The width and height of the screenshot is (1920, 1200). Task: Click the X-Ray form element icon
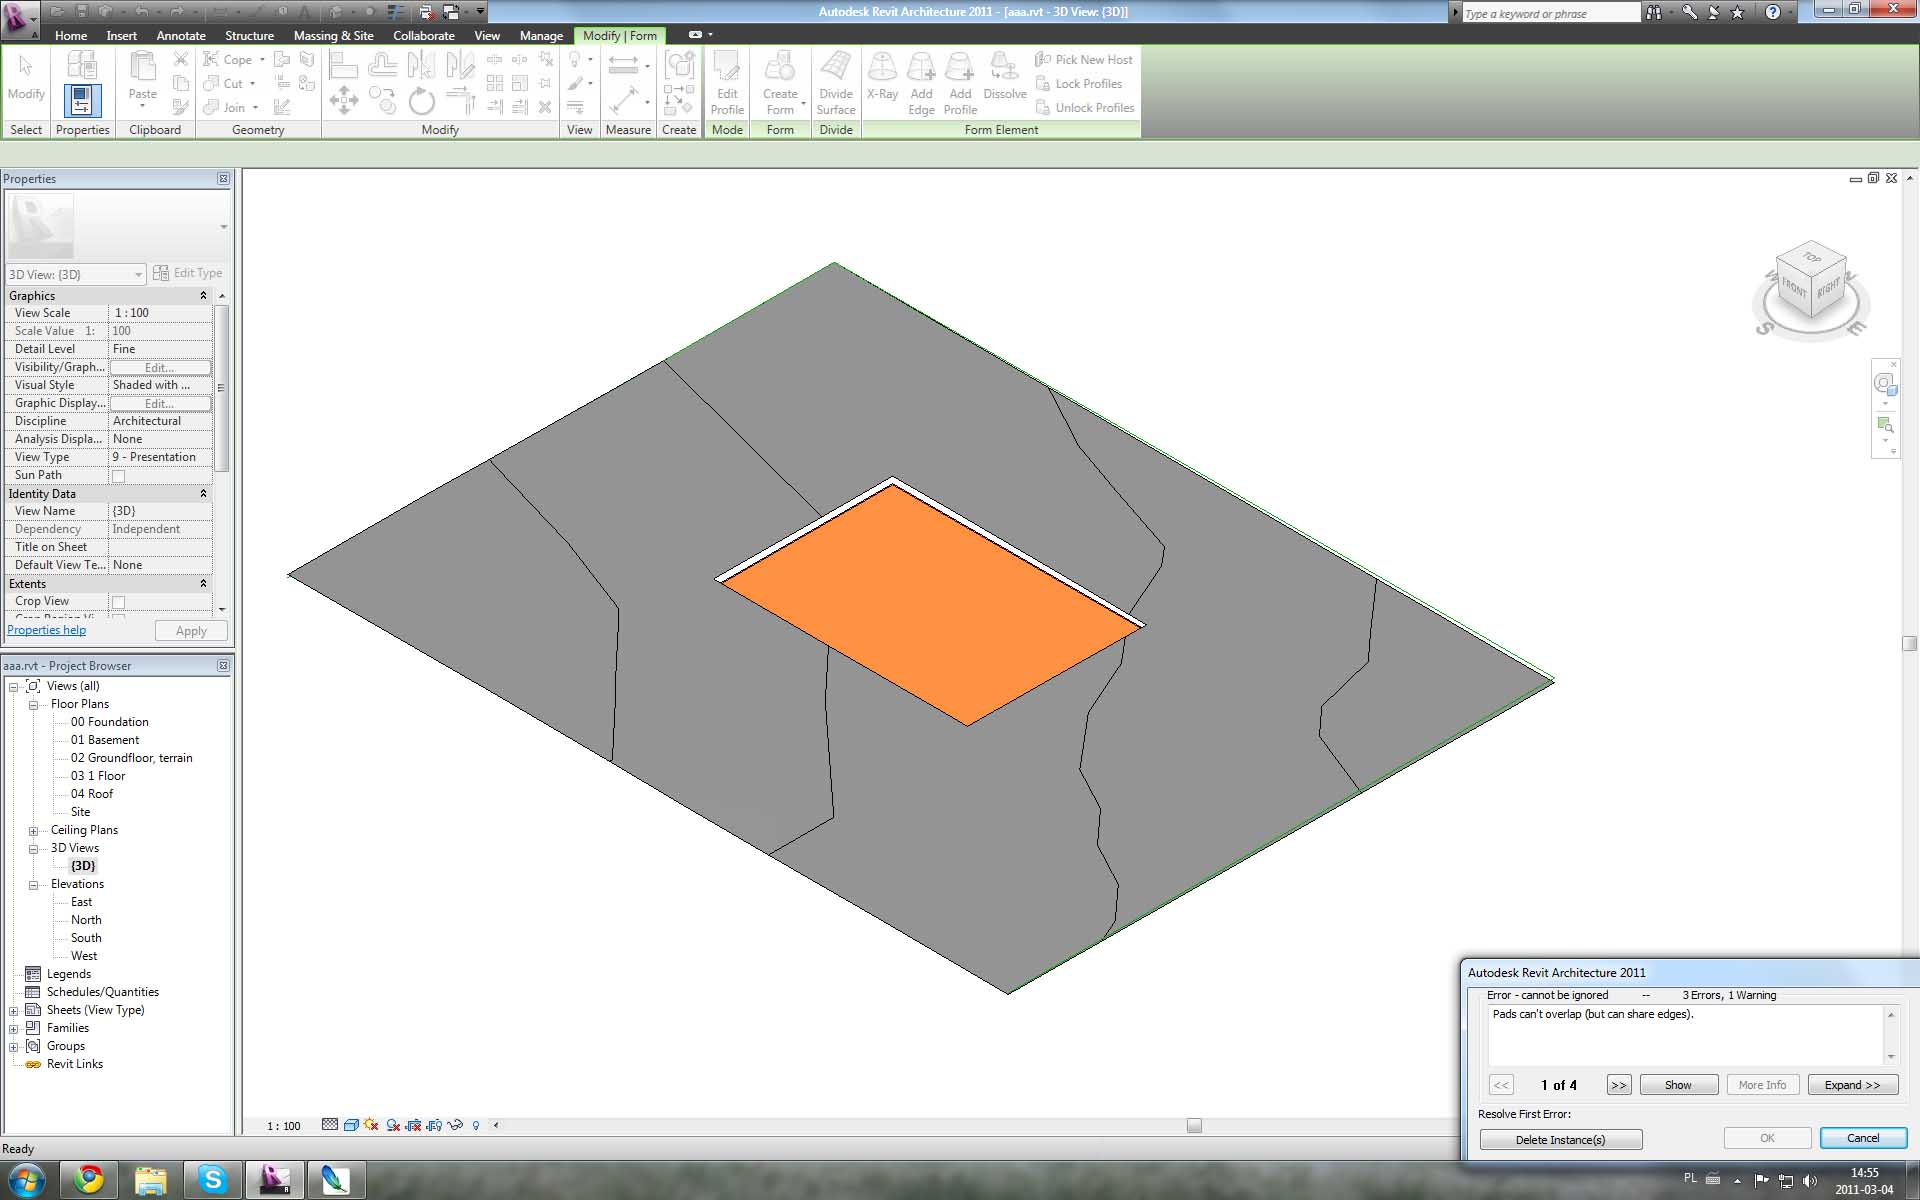[x=881, y=78]
